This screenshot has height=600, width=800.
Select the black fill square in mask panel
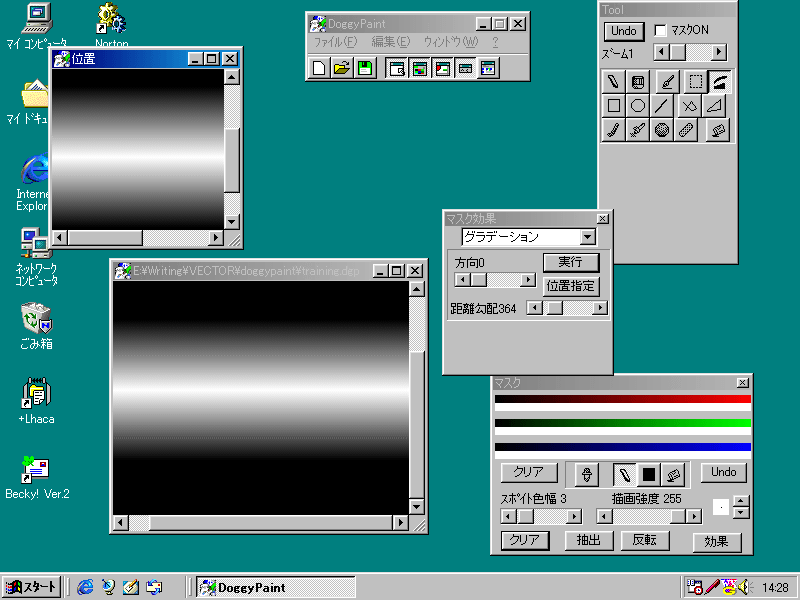click(x=649, y=473)
